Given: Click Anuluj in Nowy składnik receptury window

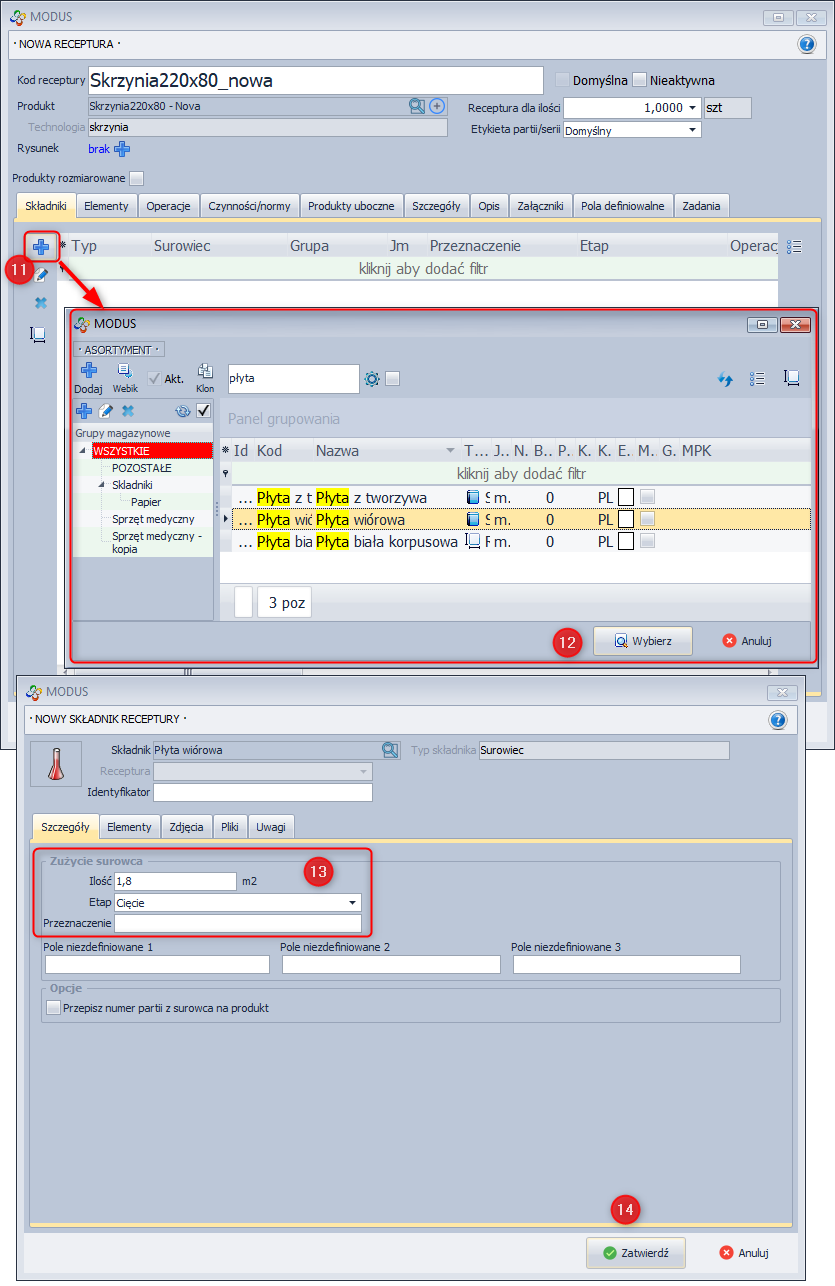Looking at the screenshot, I should point(745,1252).
